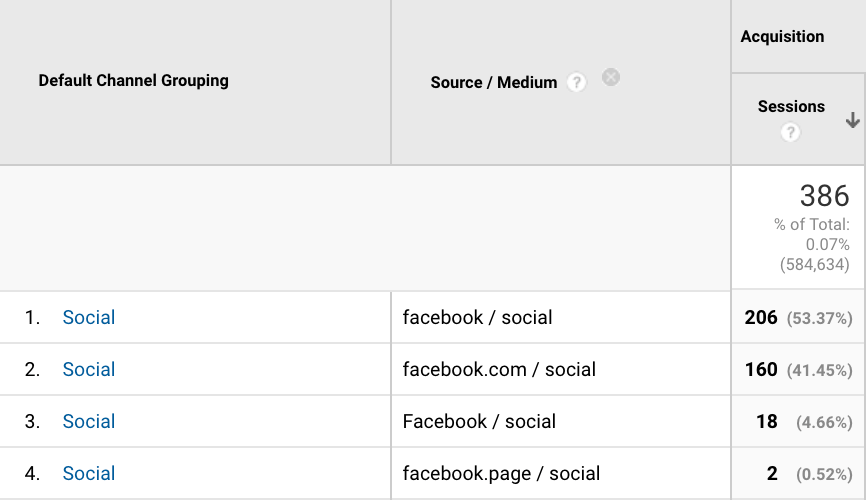Select the "facebook.page / social" source cell
866x502 pixels.
[x=501, y=474]
